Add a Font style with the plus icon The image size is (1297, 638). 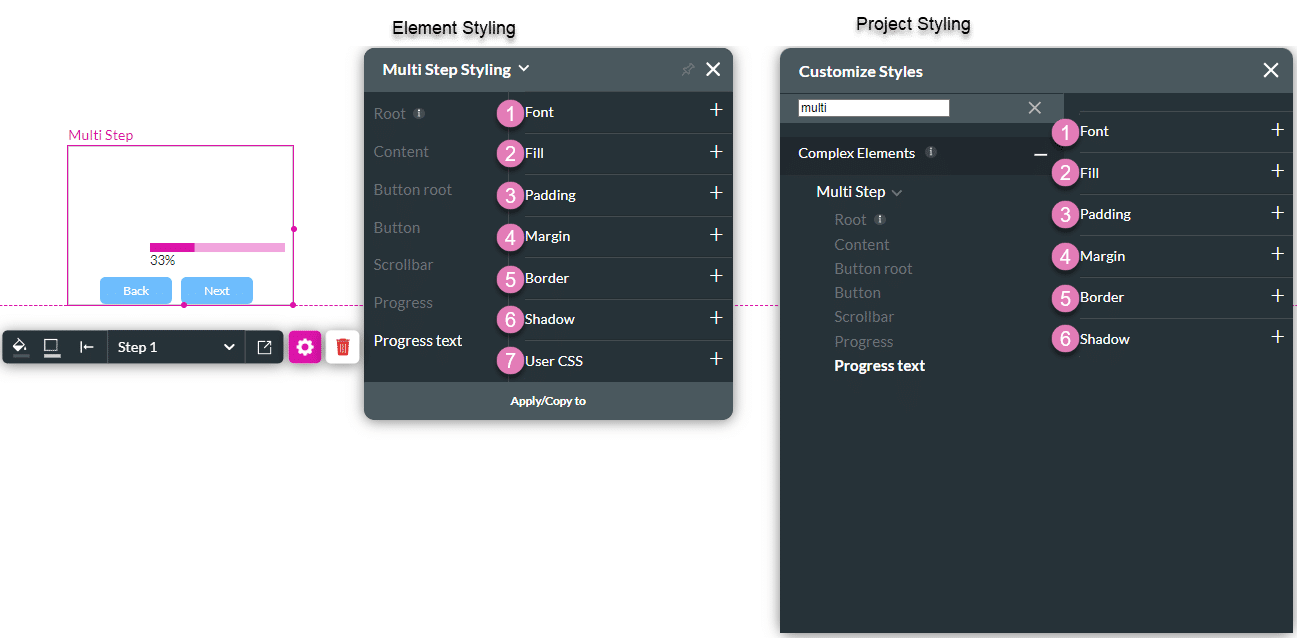click(x=715, y=112)
